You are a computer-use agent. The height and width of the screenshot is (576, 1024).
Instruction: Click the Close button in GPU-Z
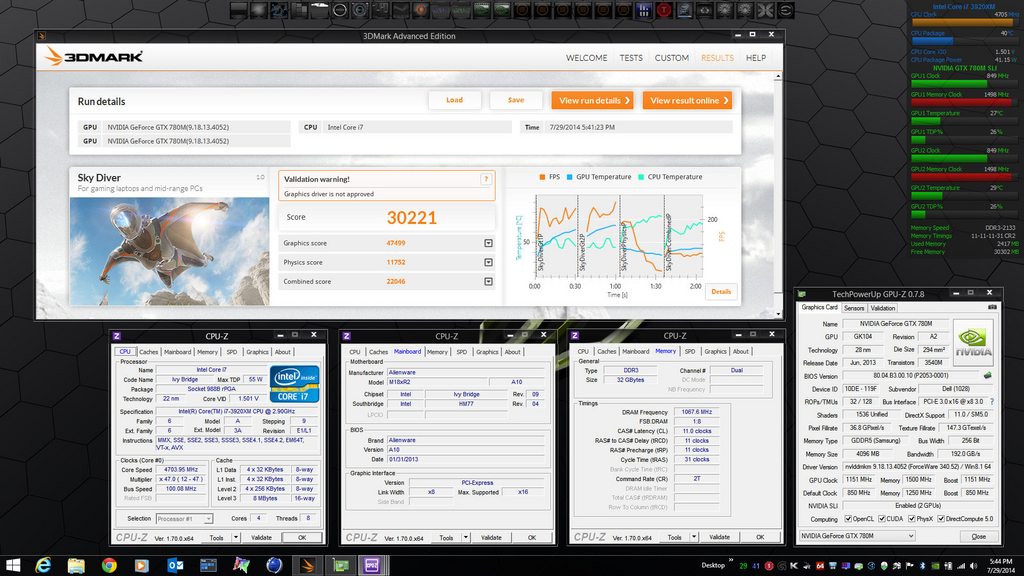pos(978,536)
